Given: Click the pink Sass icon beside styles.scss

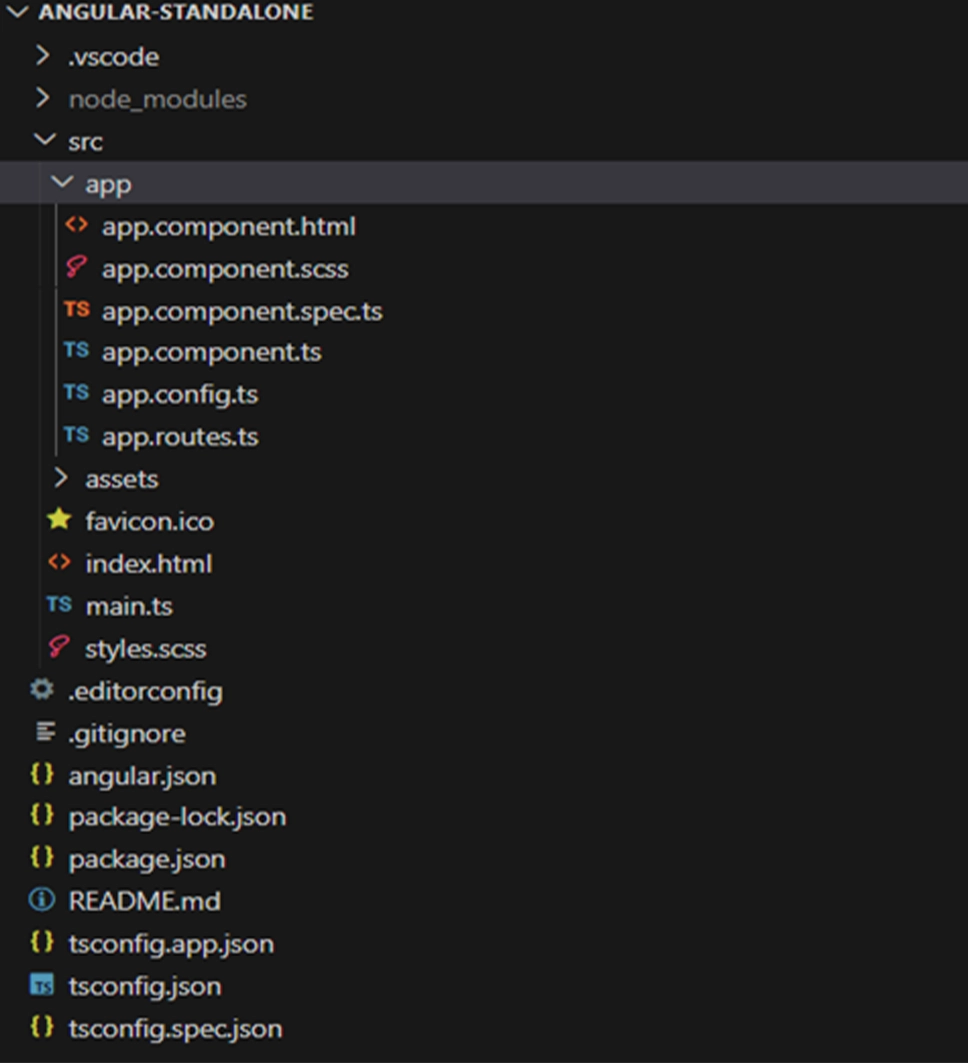Looking at the screenshot, I should point(59,647).
